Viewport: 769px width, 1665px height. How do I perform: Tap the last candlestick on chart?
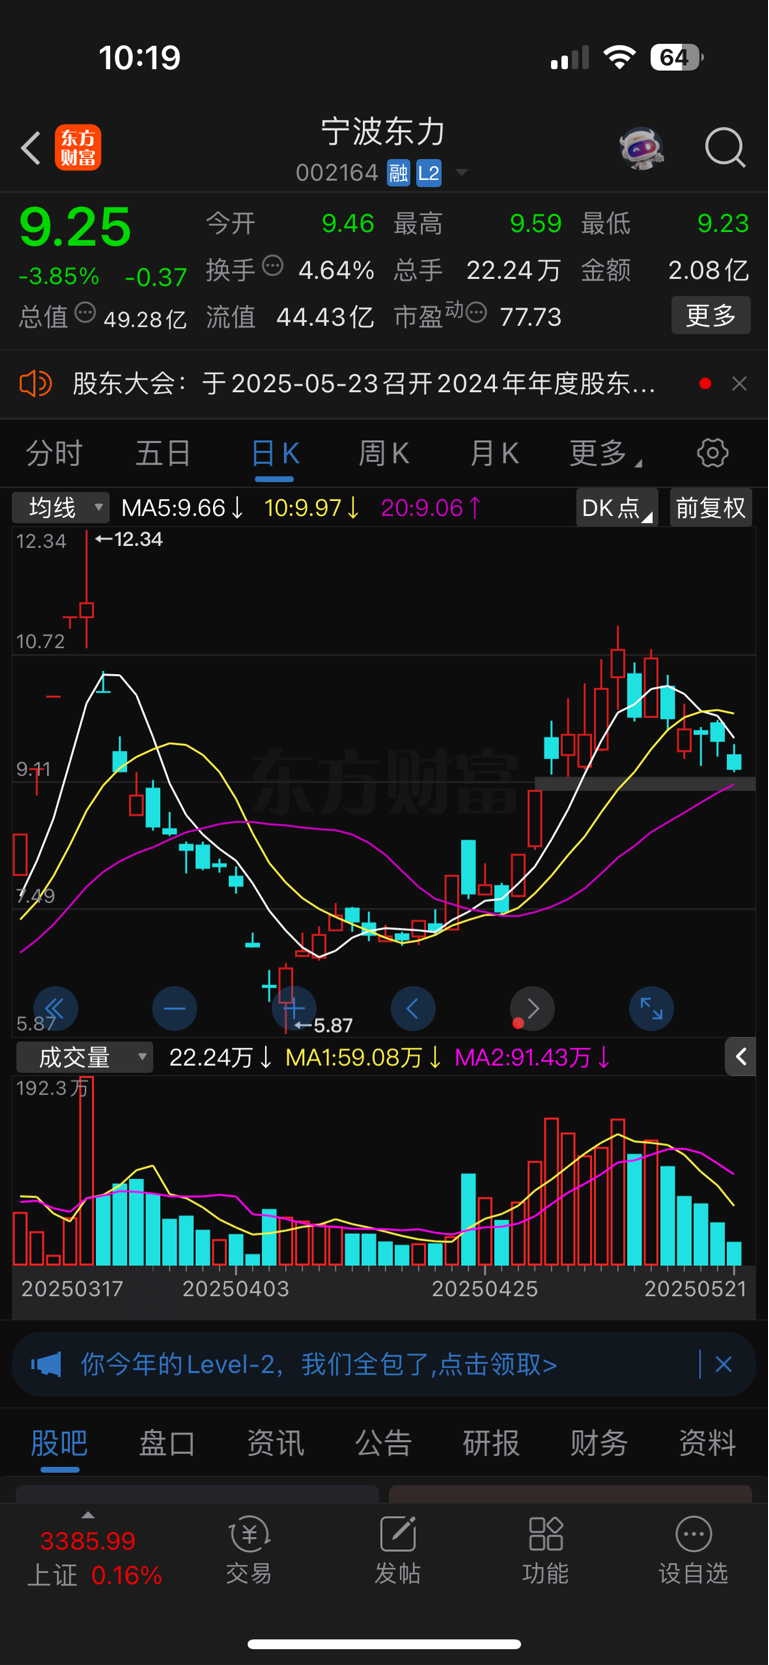(x=735, y=759)
